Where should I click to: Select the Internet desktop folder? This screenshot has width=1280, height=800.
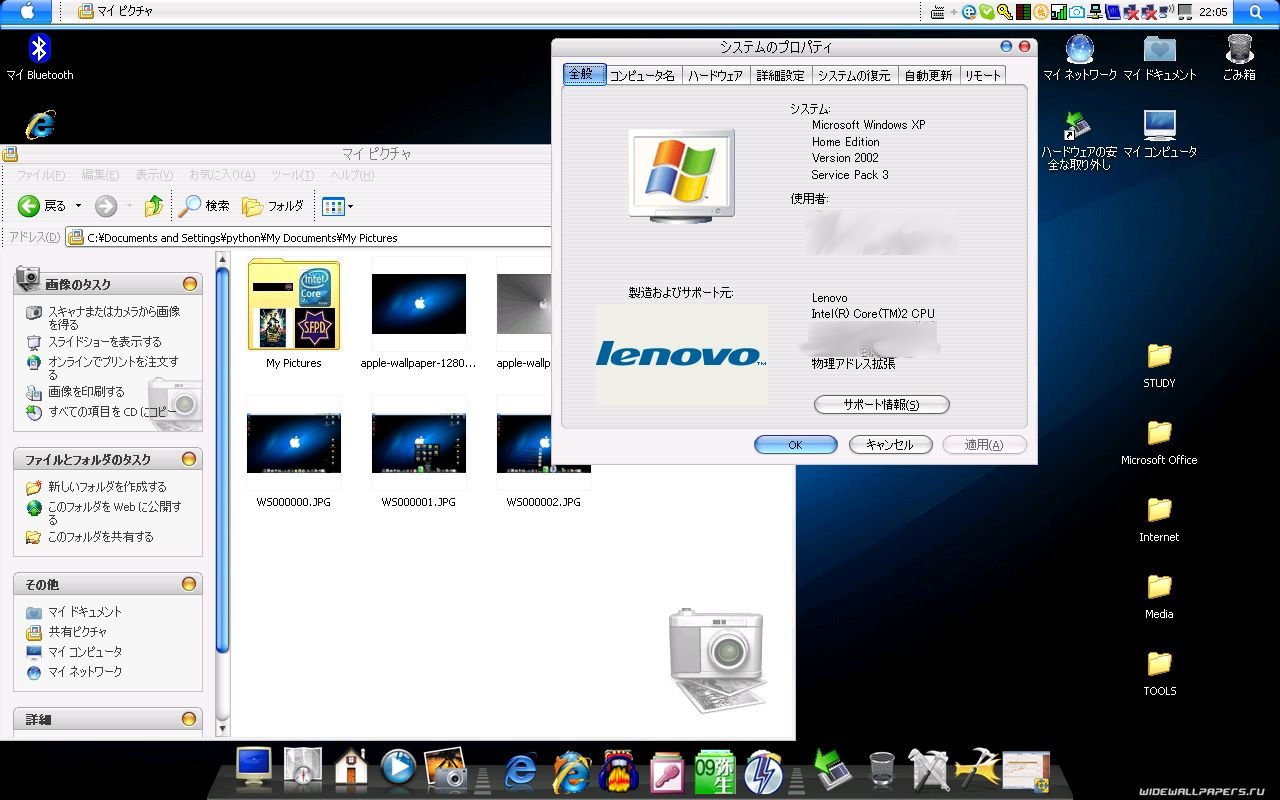pyautogui.click(x=1159, y=519)
